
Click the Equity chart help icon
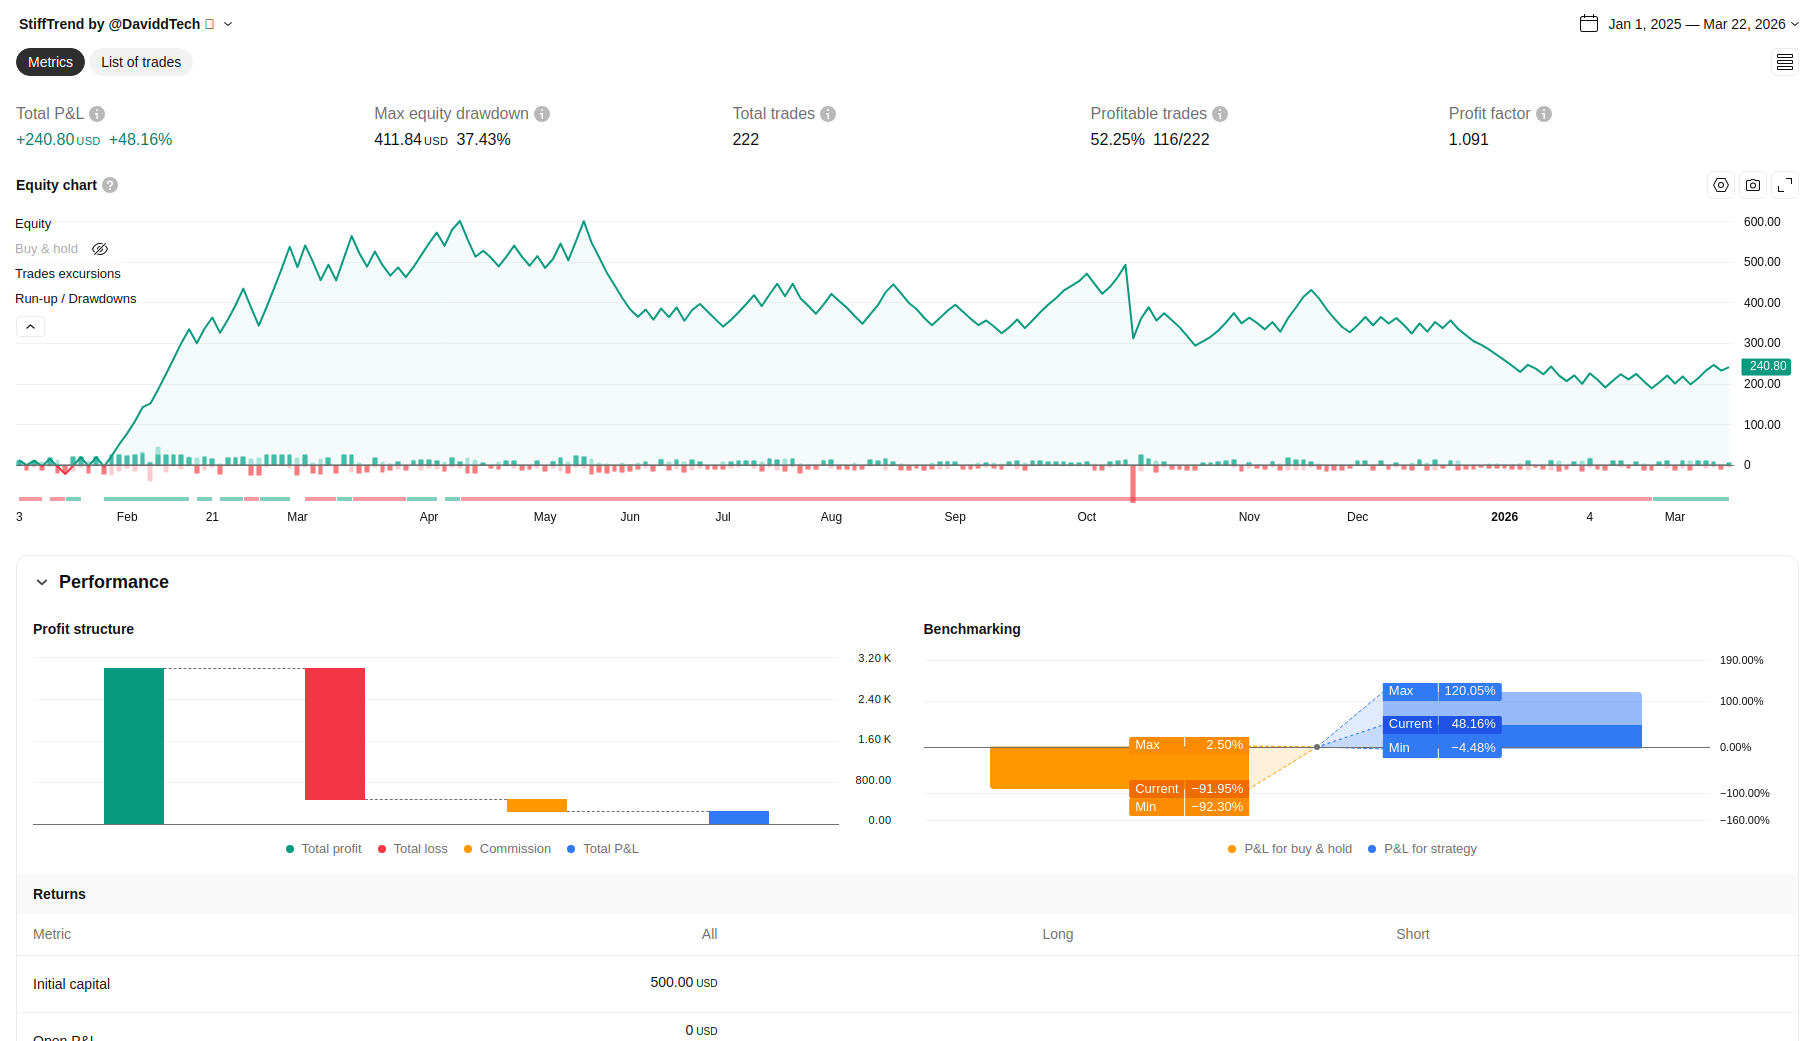coord(110,185)
